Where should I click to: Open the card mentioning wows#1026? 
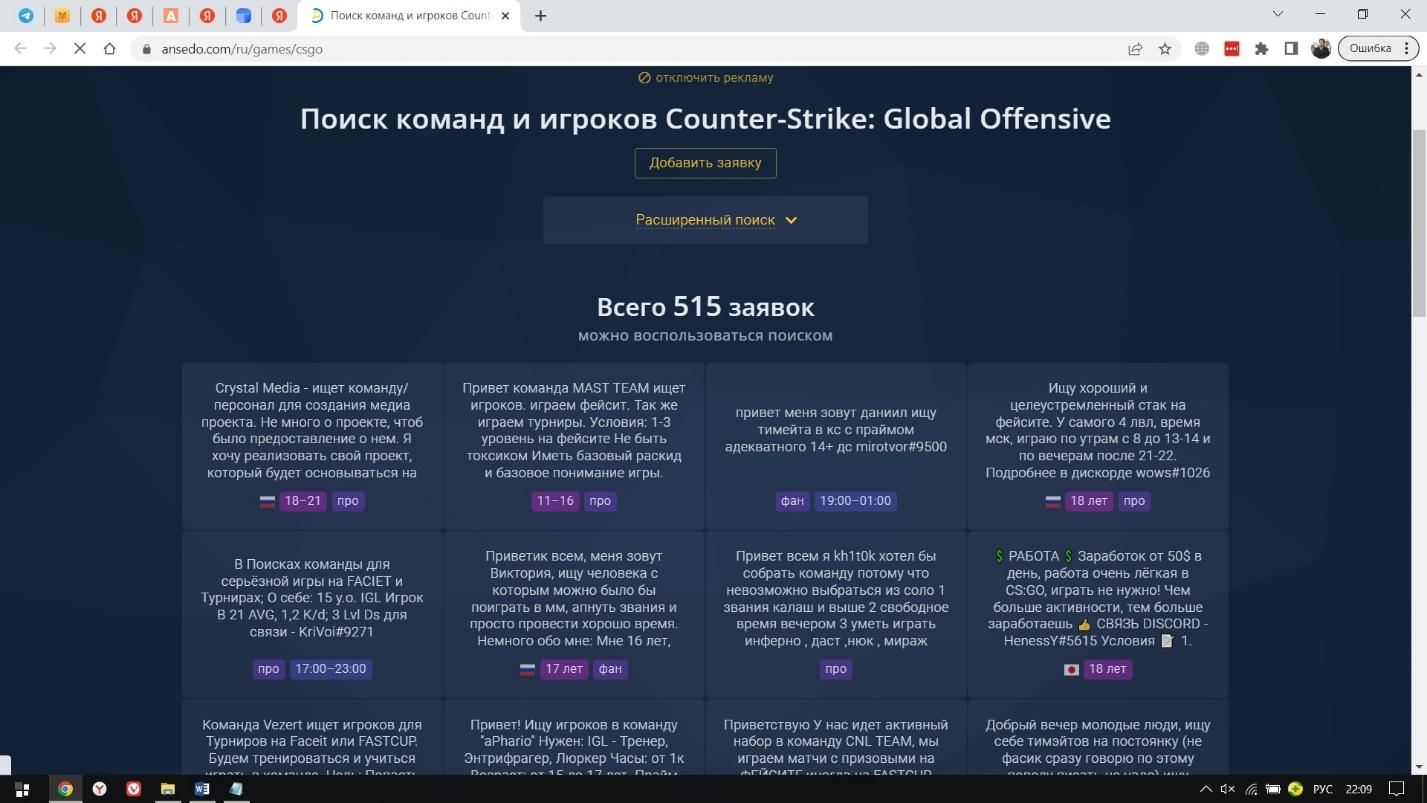point(1098,446)
